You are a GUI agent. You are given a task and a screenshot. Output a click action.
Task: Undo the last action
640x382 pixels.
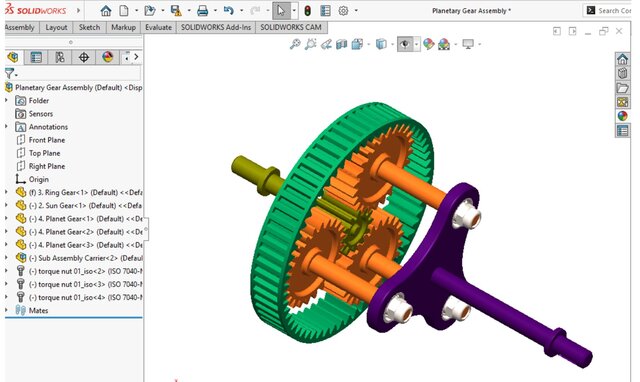[x=229, y=11]
